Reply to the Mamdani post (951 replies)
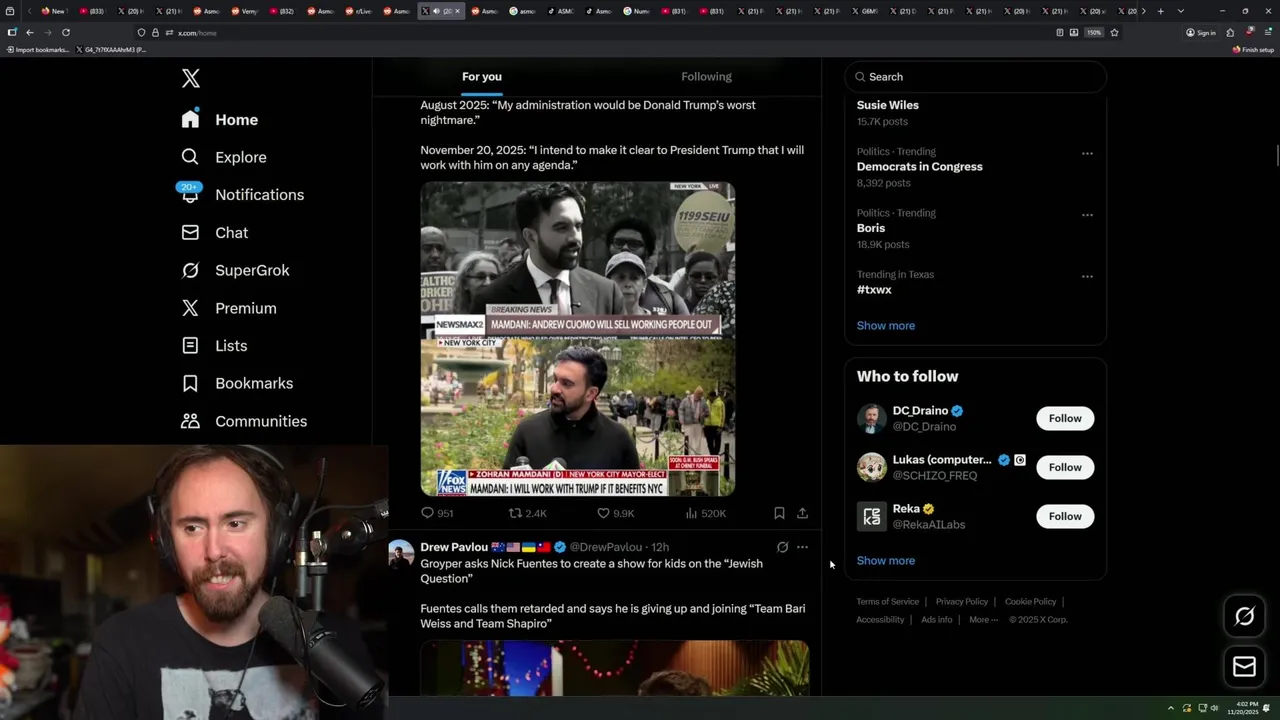This screenshot has width=1280, height=720. pyautogui.click(x=437, y=513)
